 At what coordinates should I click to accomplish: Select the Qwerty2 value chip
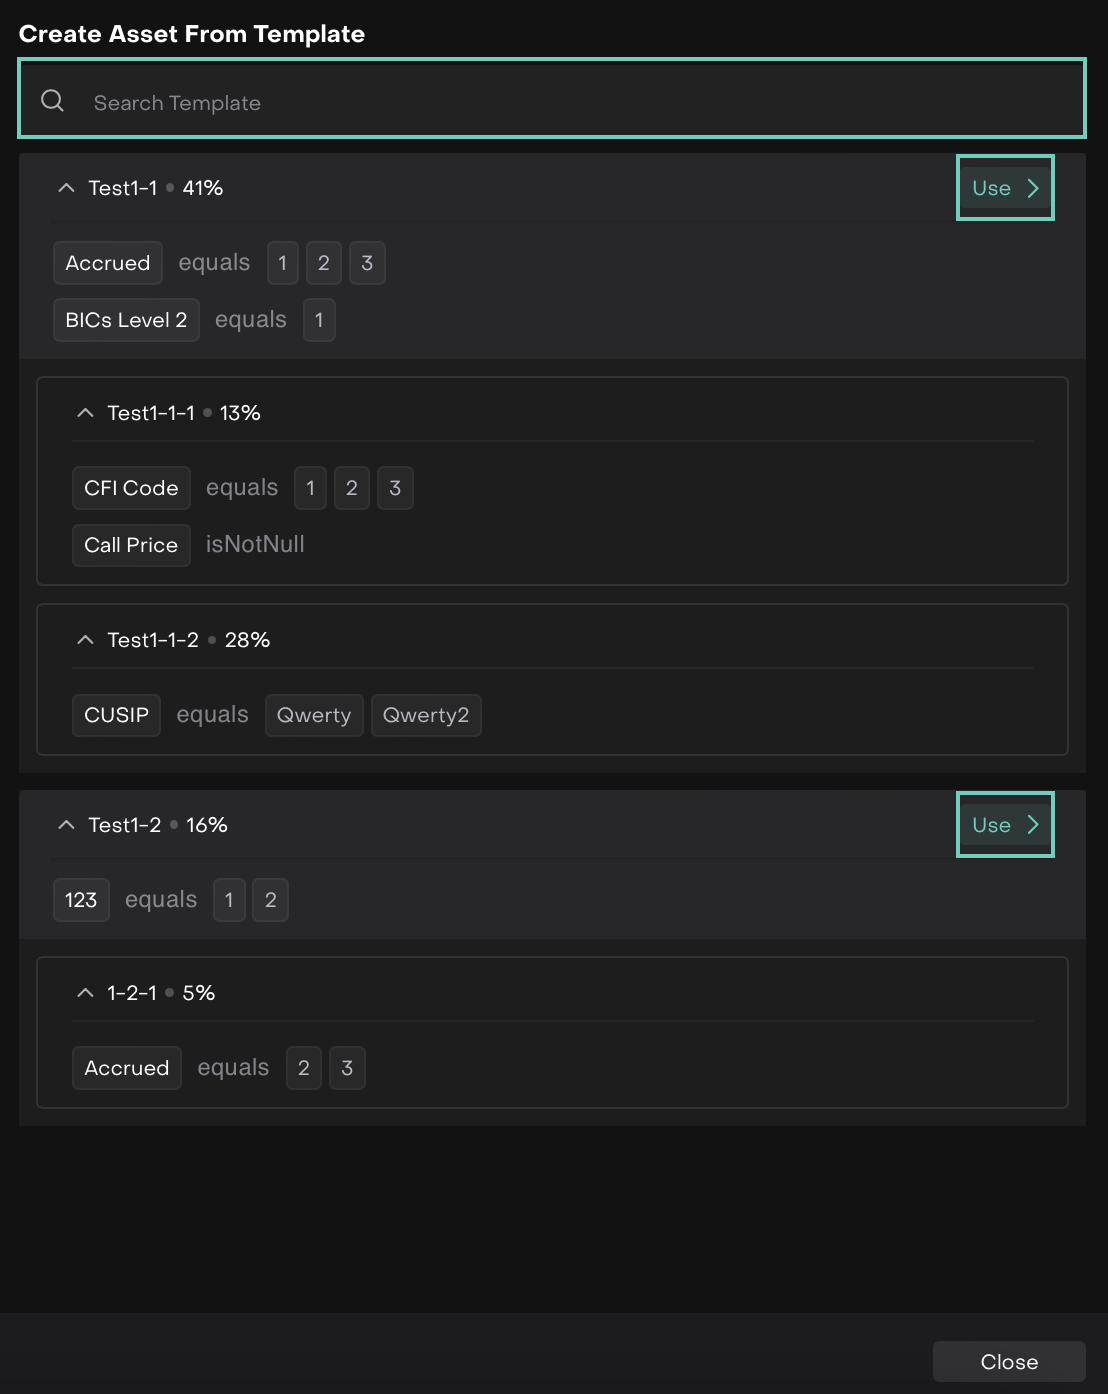pos(426,715)
